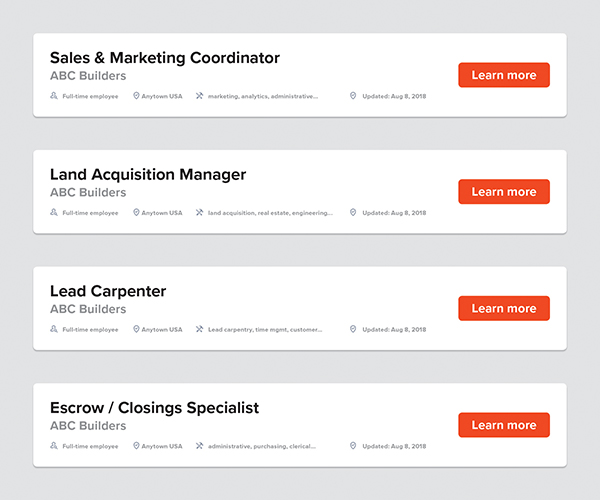The image size is (600, 500).
Task: Click Learn more for Land Acquisition Manager
Action: click(504, 192)
